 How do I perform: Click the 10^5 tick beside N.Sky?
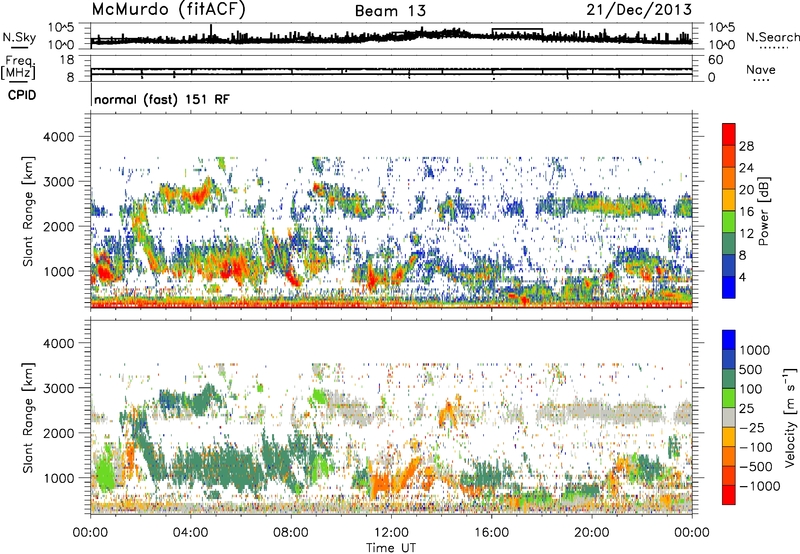pyautogui.click(x=61, y=27)
